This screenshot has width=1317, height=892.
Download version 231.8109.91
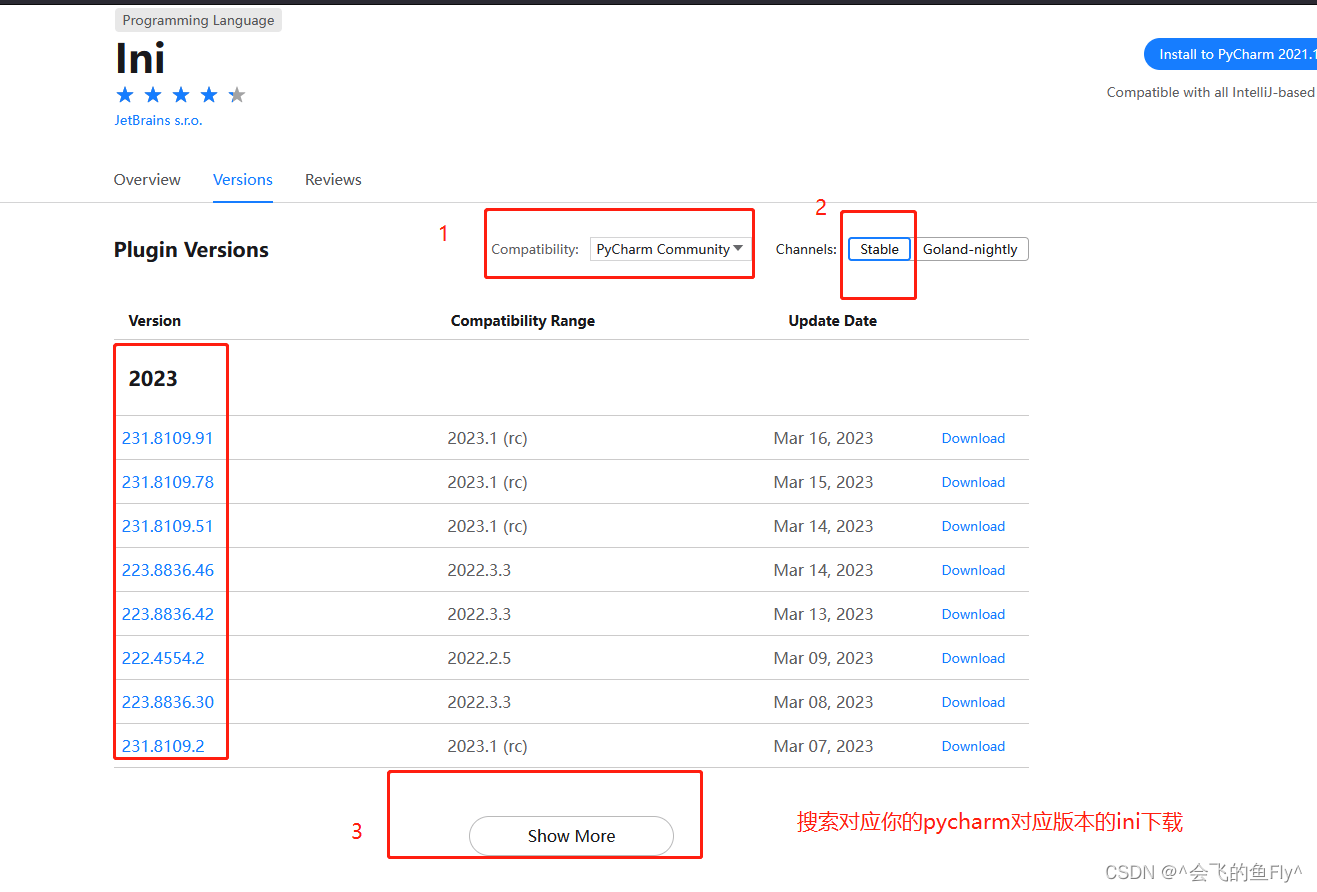tap(973, 438)
